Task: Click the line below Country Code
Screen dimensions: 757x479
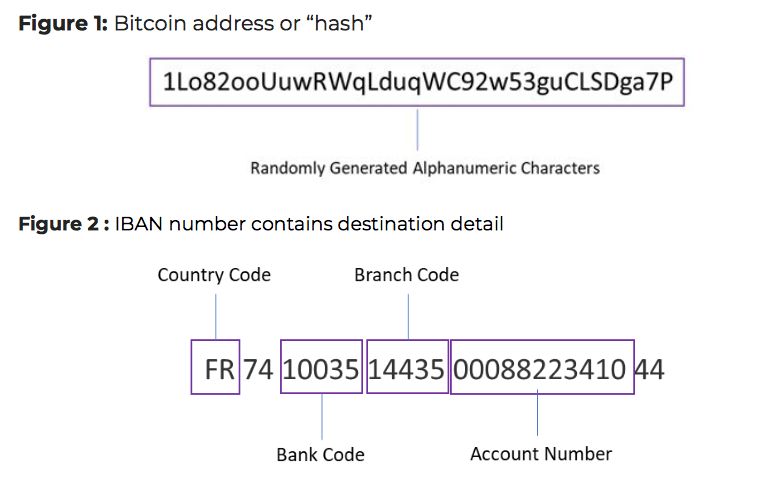Action: [216, 316]
